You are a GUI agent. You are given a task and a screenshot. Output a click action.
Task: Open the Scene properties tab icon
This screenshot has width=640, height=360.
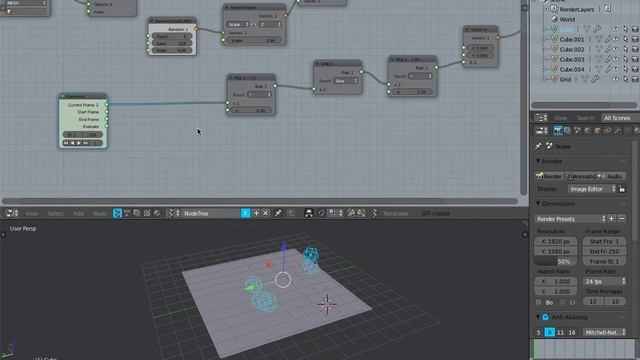[x=578, y=131]
